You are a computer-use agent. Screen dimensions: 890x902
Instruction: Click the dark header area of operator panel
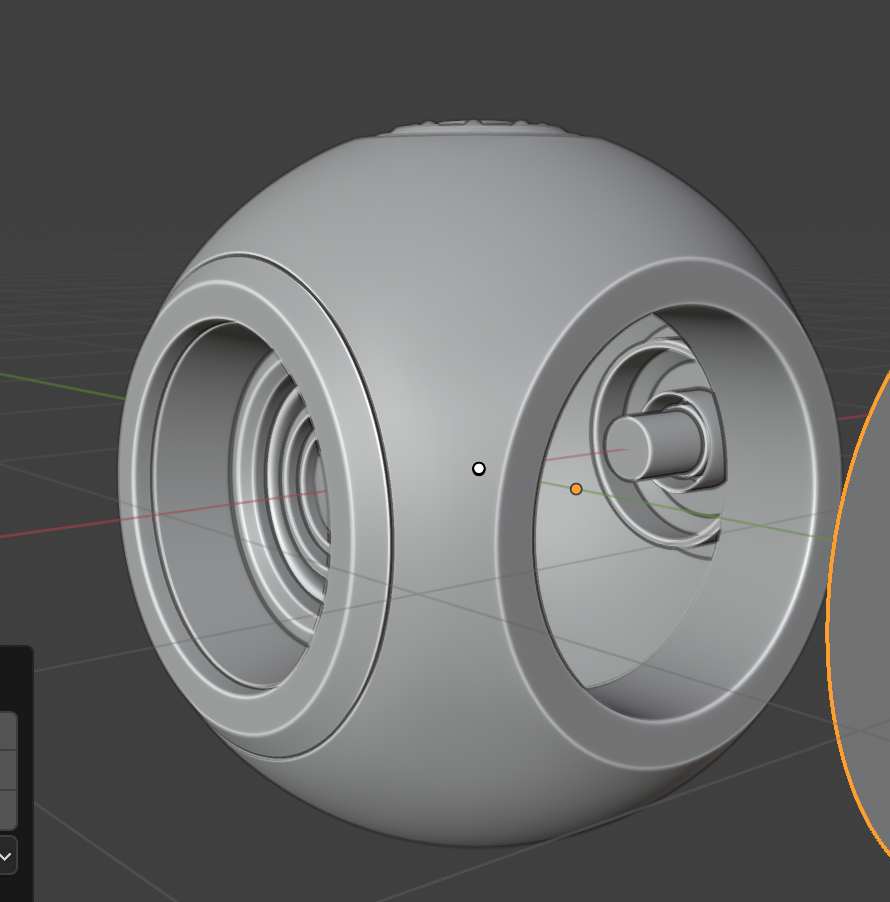coord(15,670)
